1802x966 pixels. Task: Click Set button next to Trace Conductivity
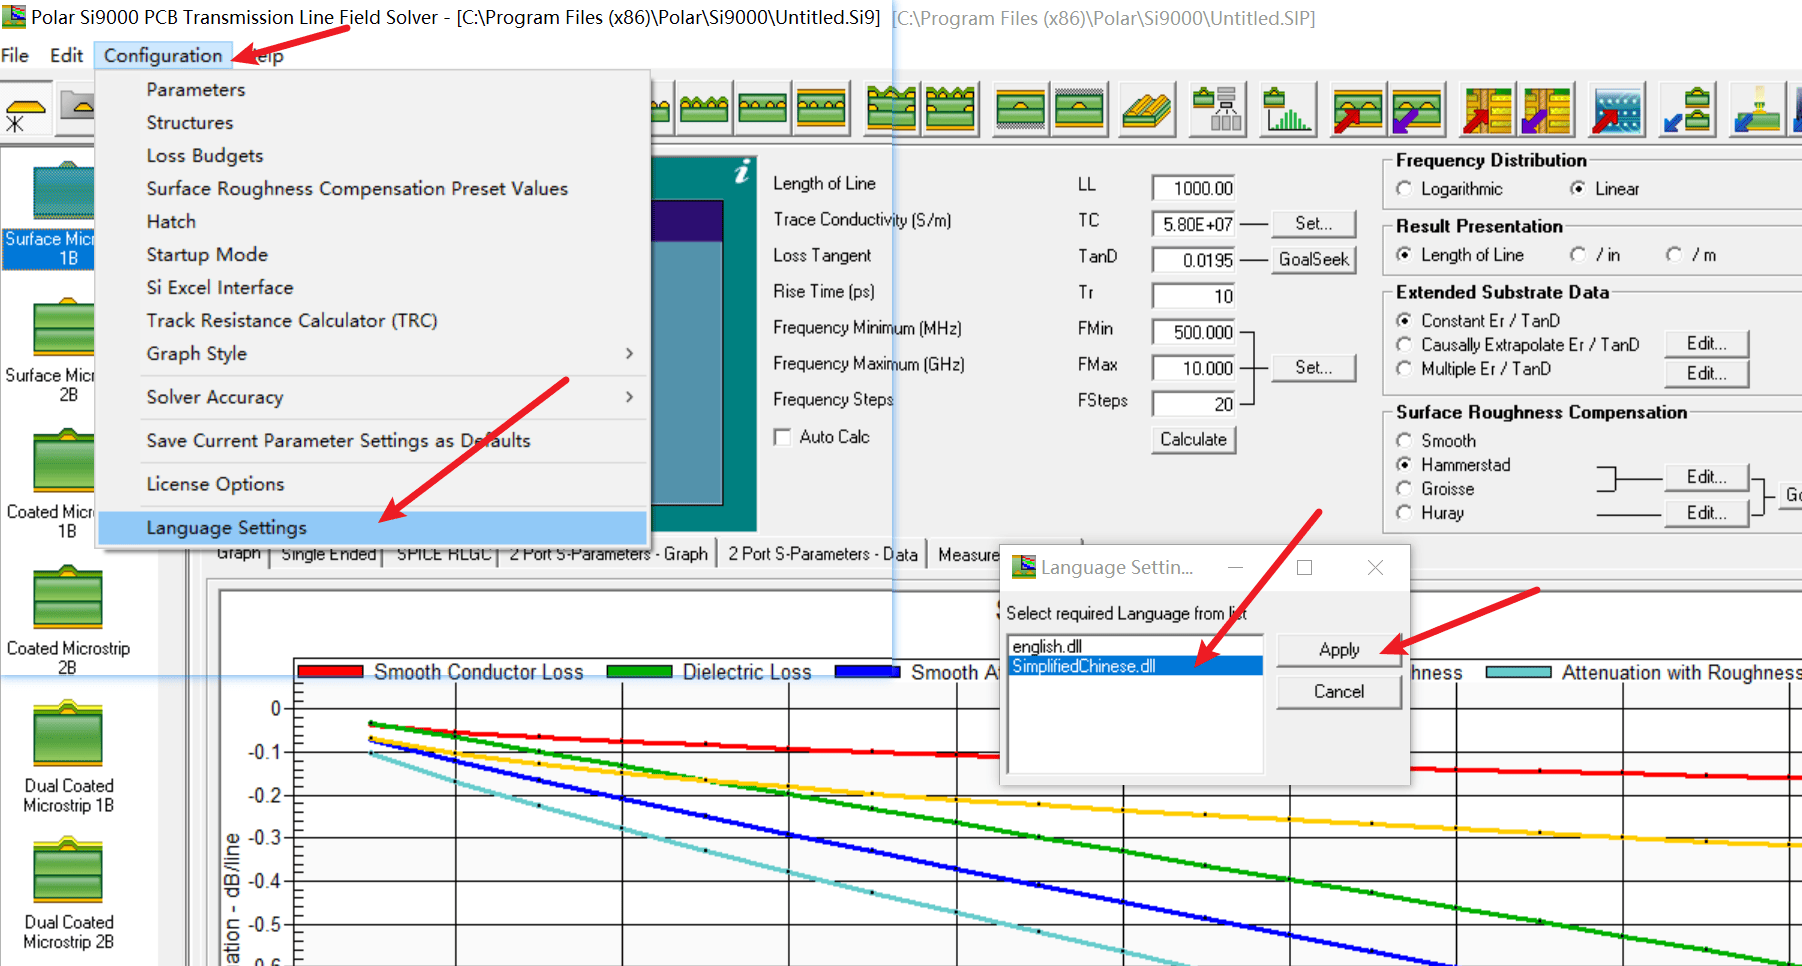[x=1313, y=224]
